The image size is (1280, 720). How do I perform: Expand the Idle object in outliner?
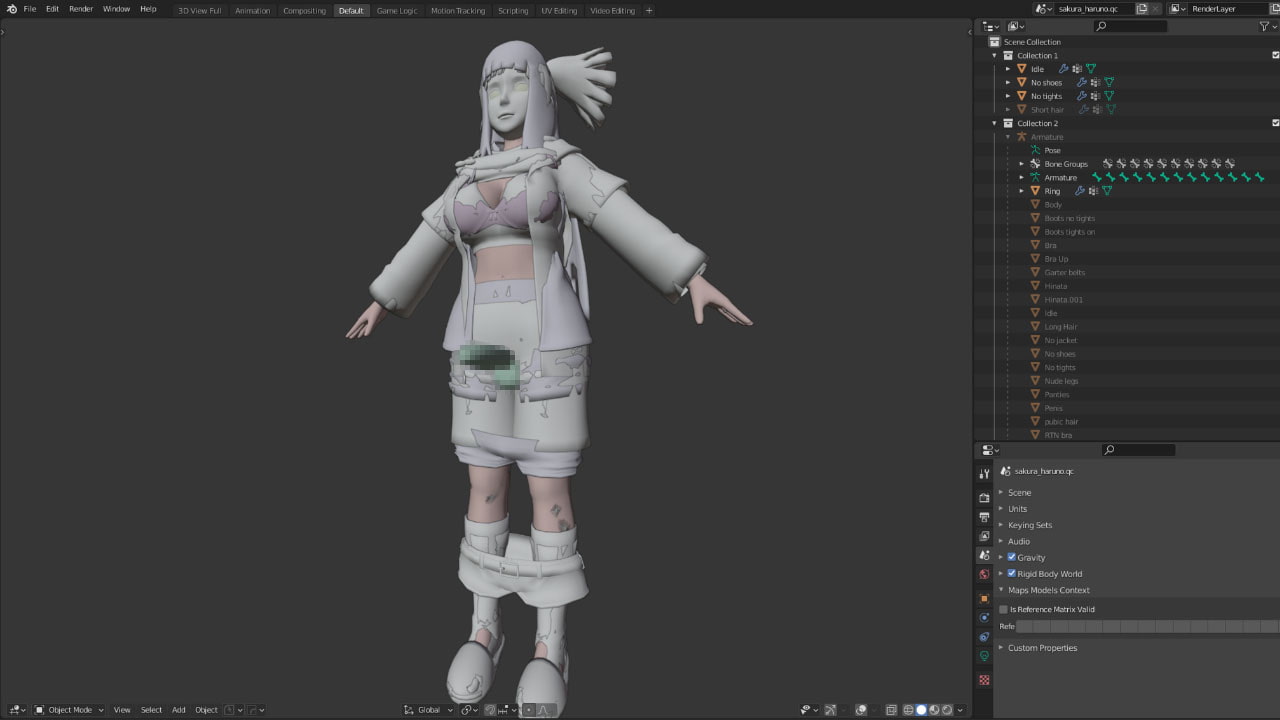[x=1008, y=69]
